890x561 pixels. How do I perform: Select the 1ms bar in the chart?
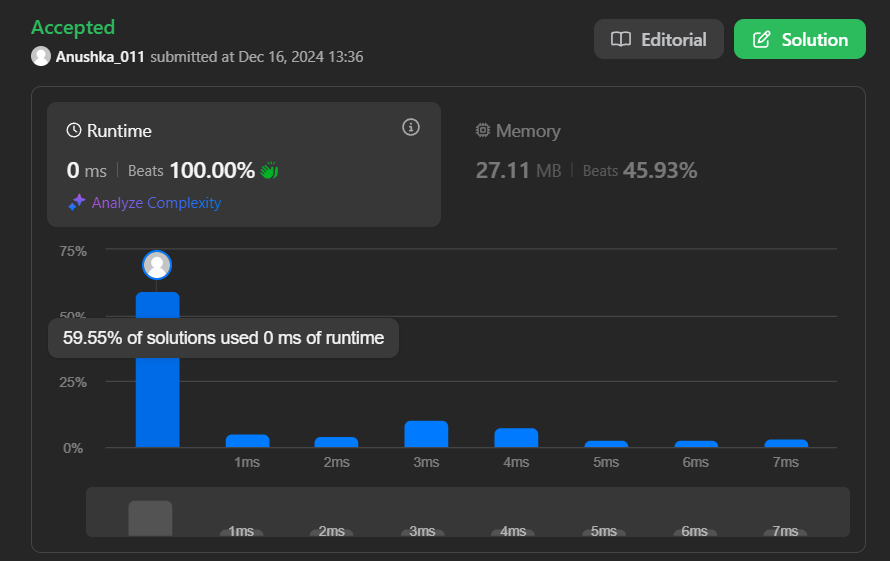click(x=247, y=441)
